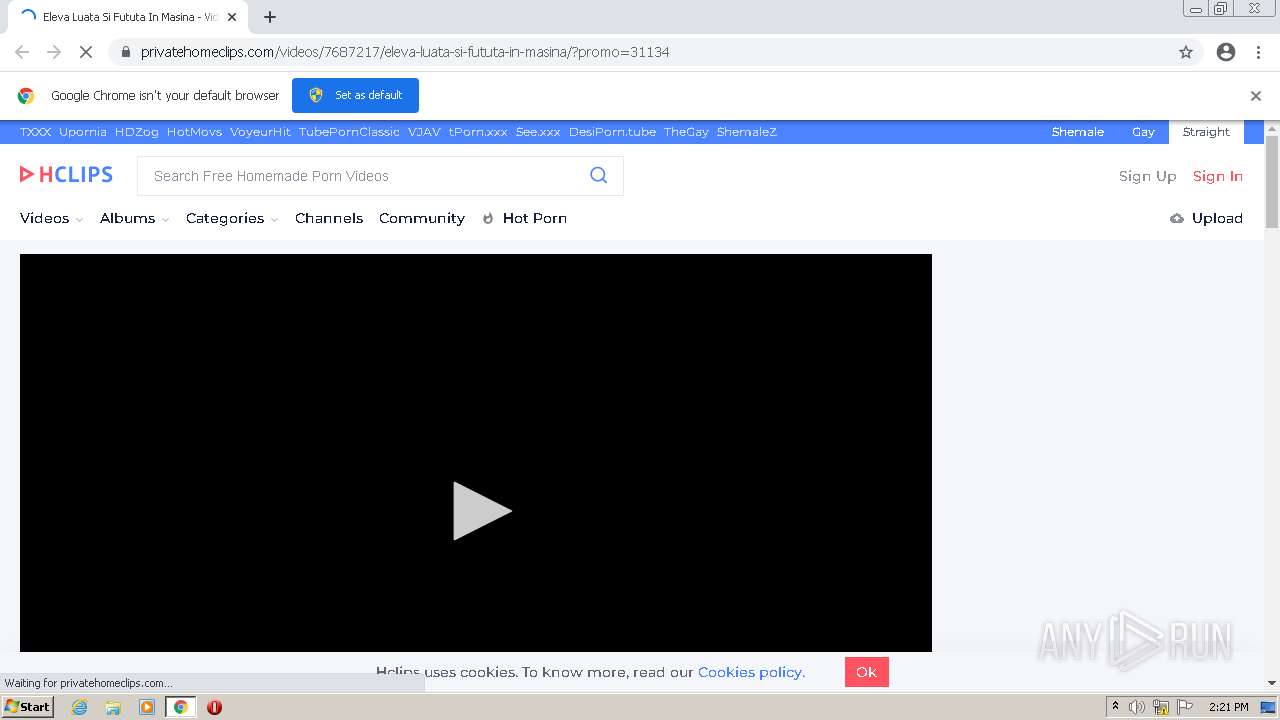
Task: Show hidden tray icons arrow
Action: 1115,707
